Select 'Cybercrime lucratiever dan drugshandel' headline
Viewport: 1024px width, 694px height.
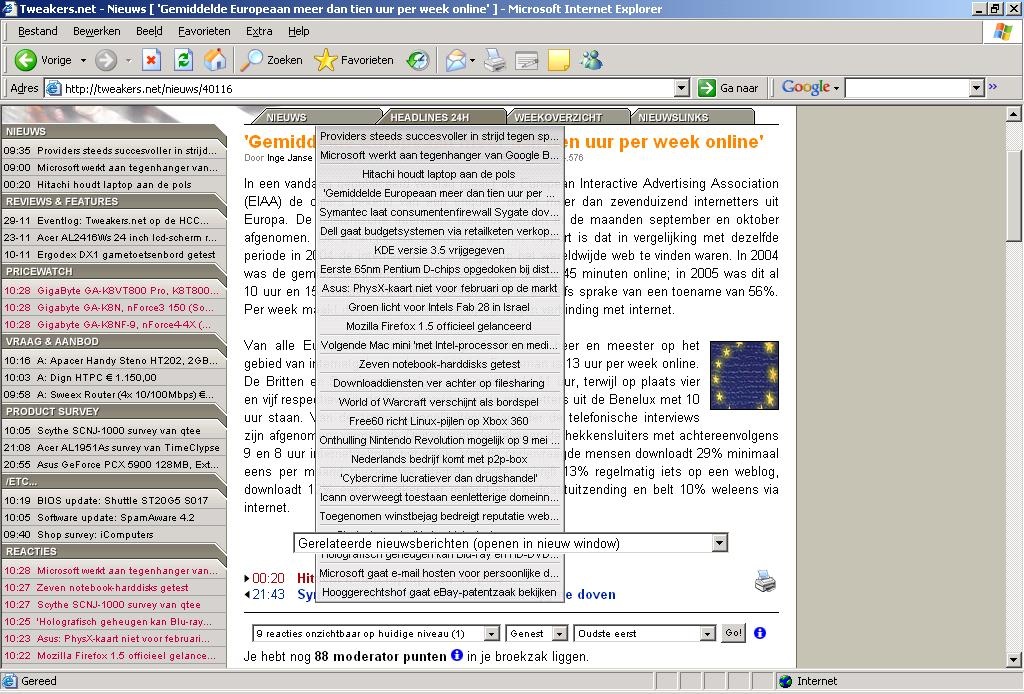(439, 478)
